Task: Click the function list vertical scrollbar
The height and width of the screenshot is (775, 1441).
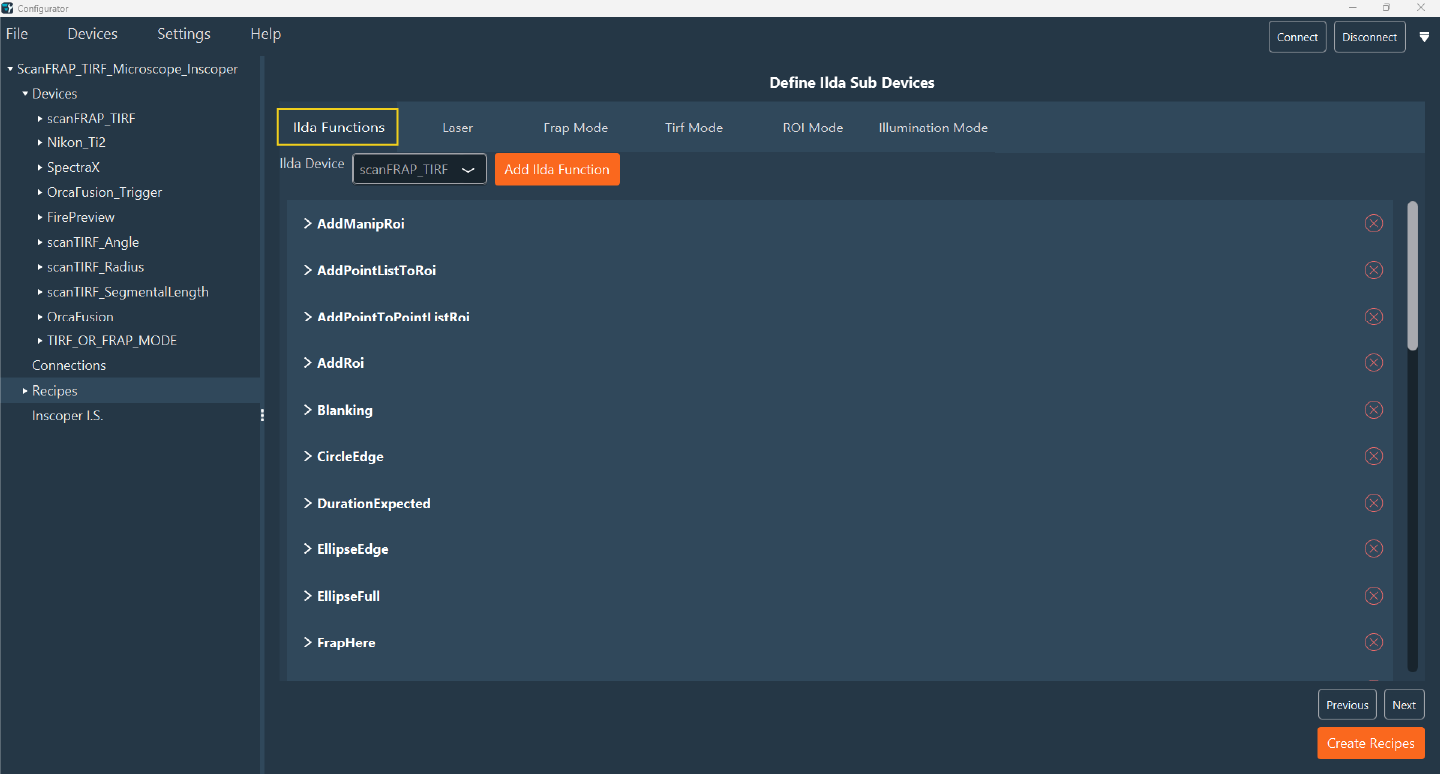Action: coord(1412,278)
